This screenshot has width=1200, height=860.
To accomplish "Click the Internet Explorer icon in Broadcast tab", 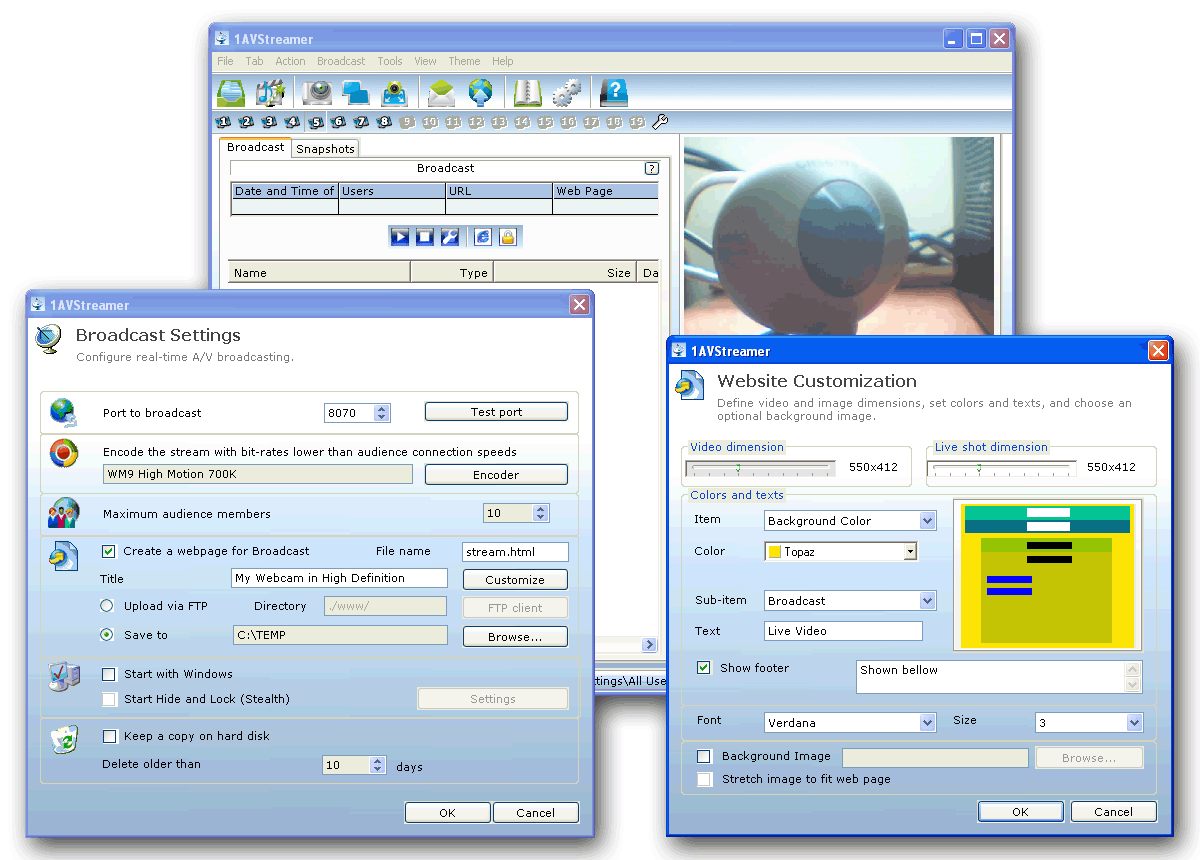I will pos(483,237).
